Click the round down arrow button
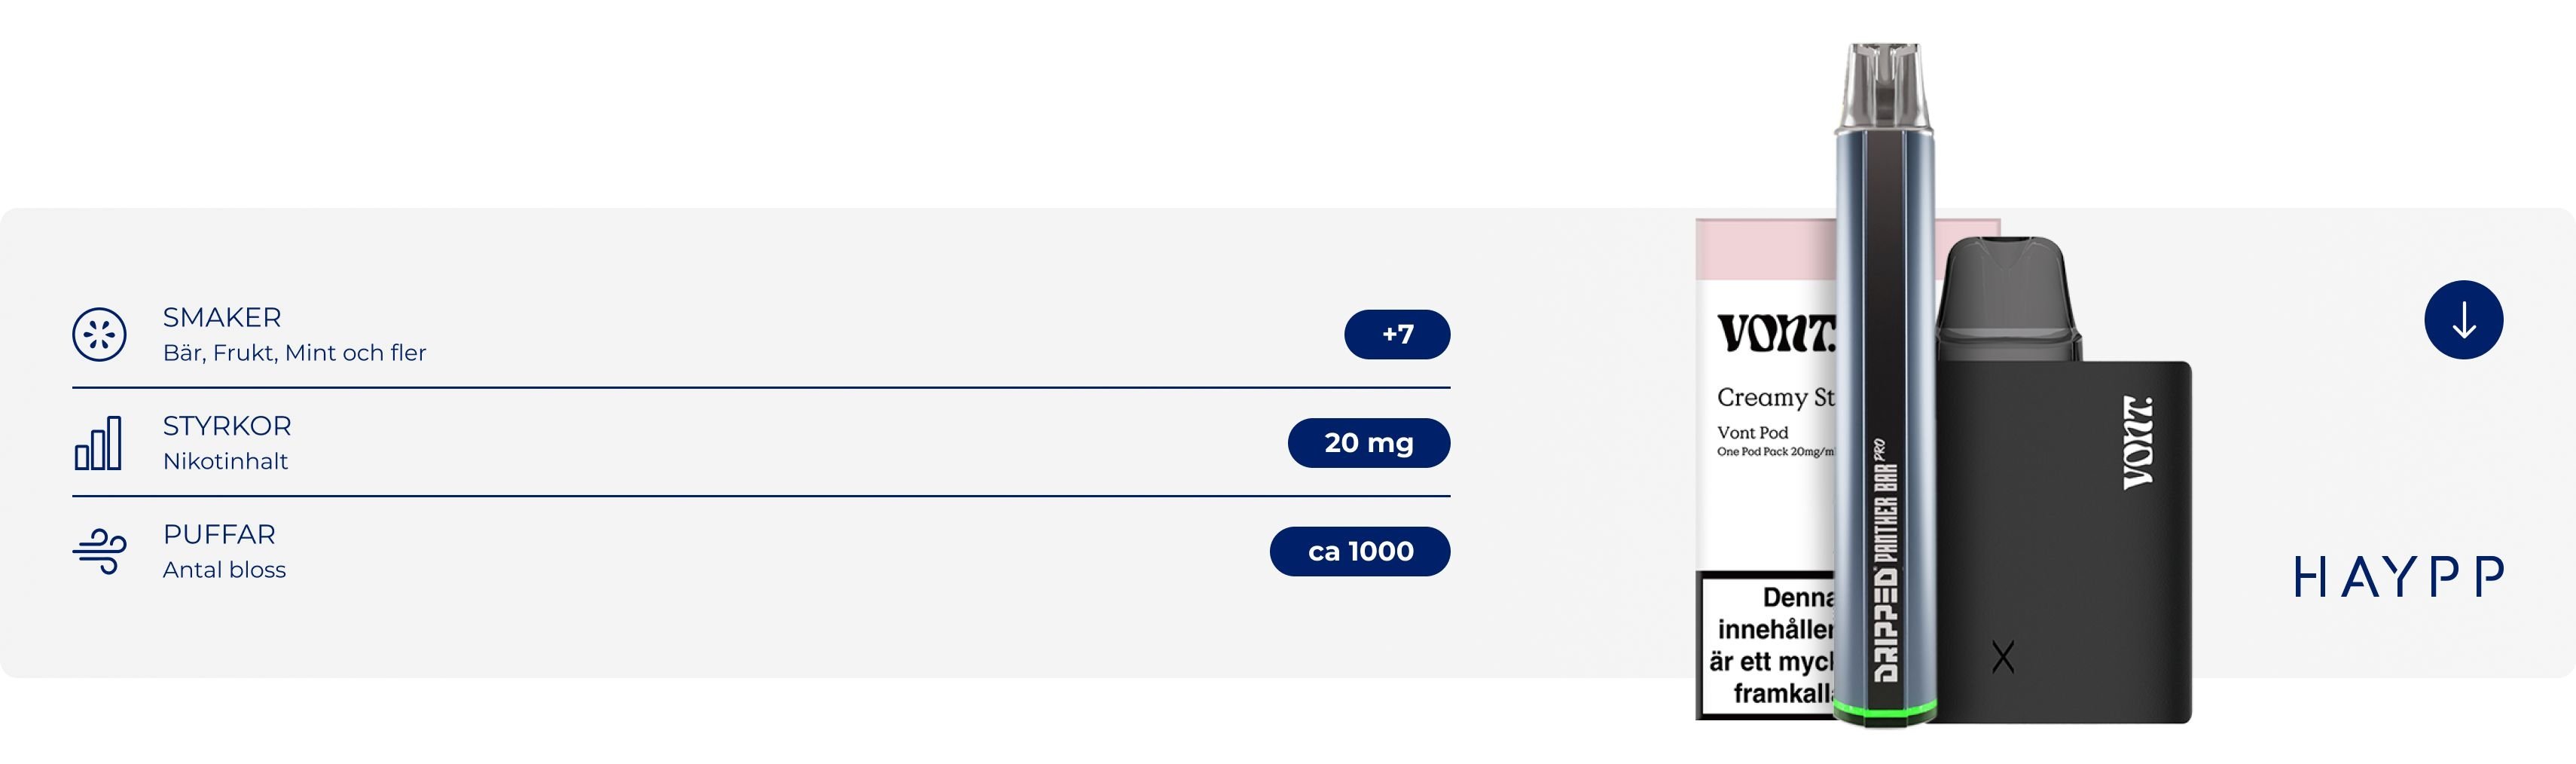The image size is (2576, 764). pos(2463,320)
